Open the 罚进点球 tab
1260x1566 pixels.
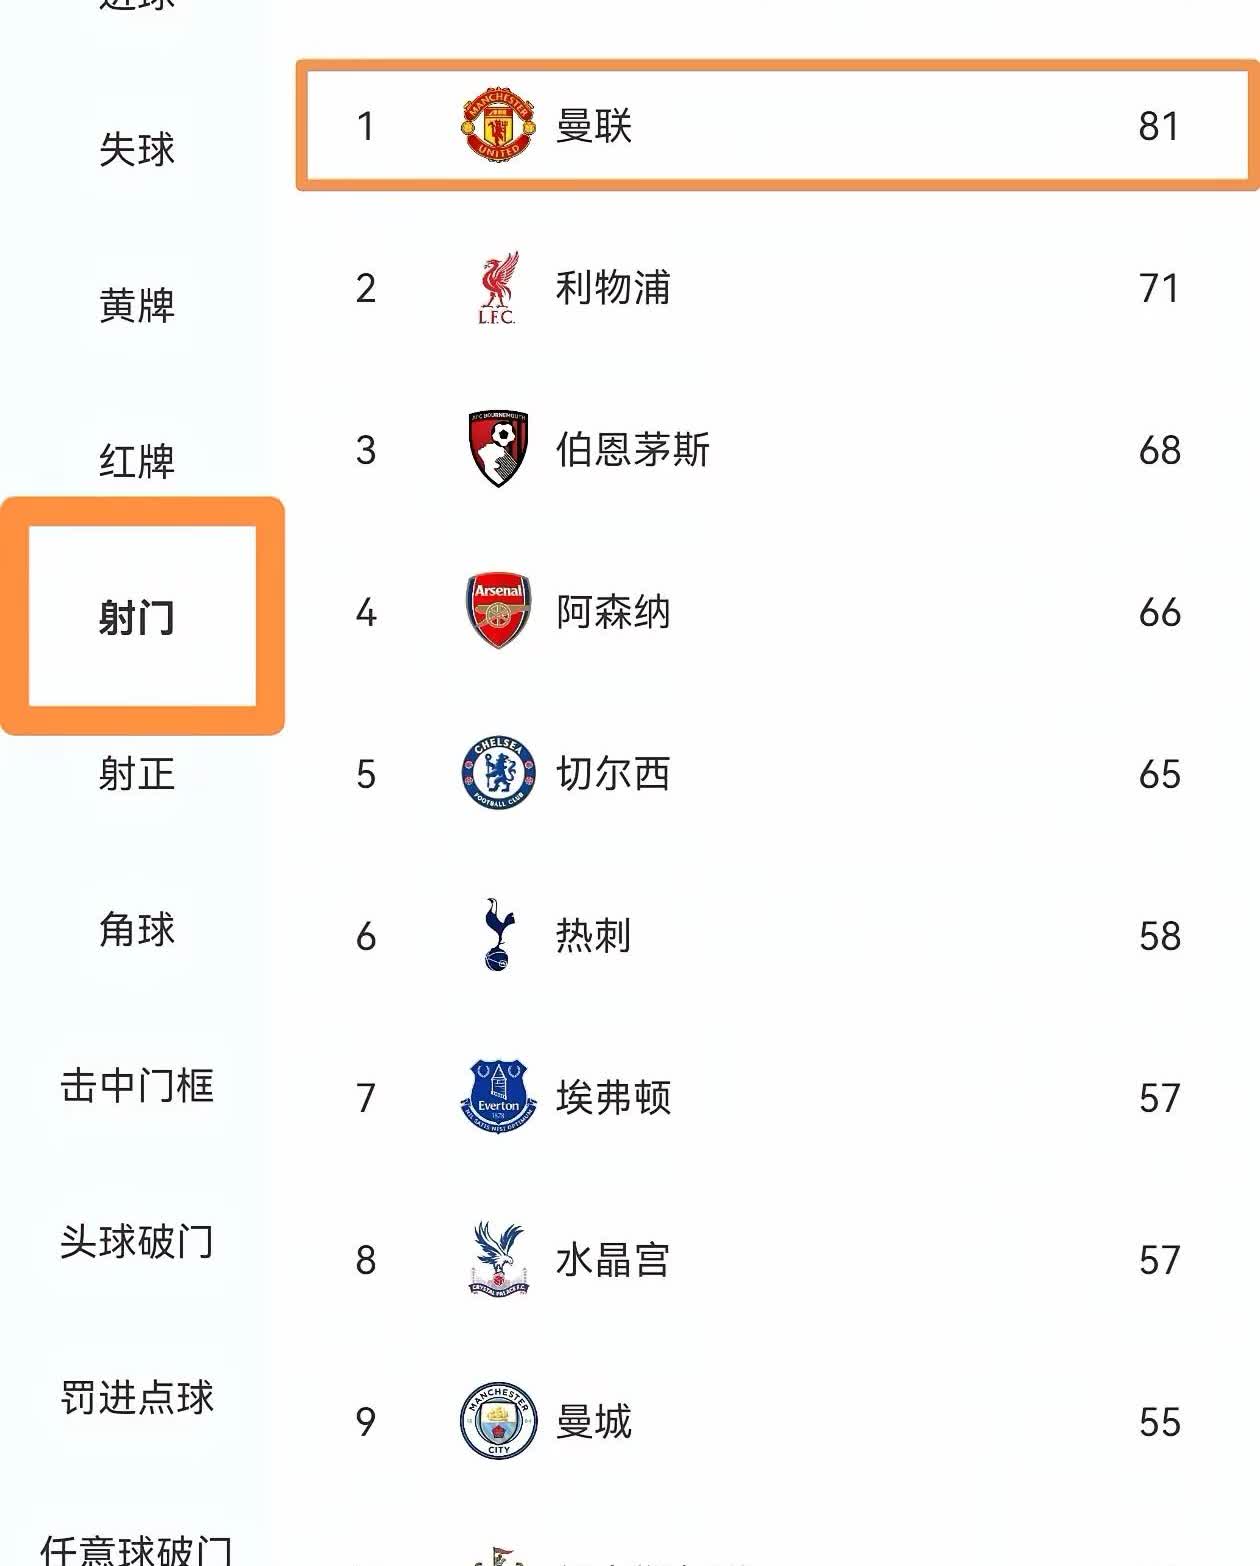click(137, 1398)
